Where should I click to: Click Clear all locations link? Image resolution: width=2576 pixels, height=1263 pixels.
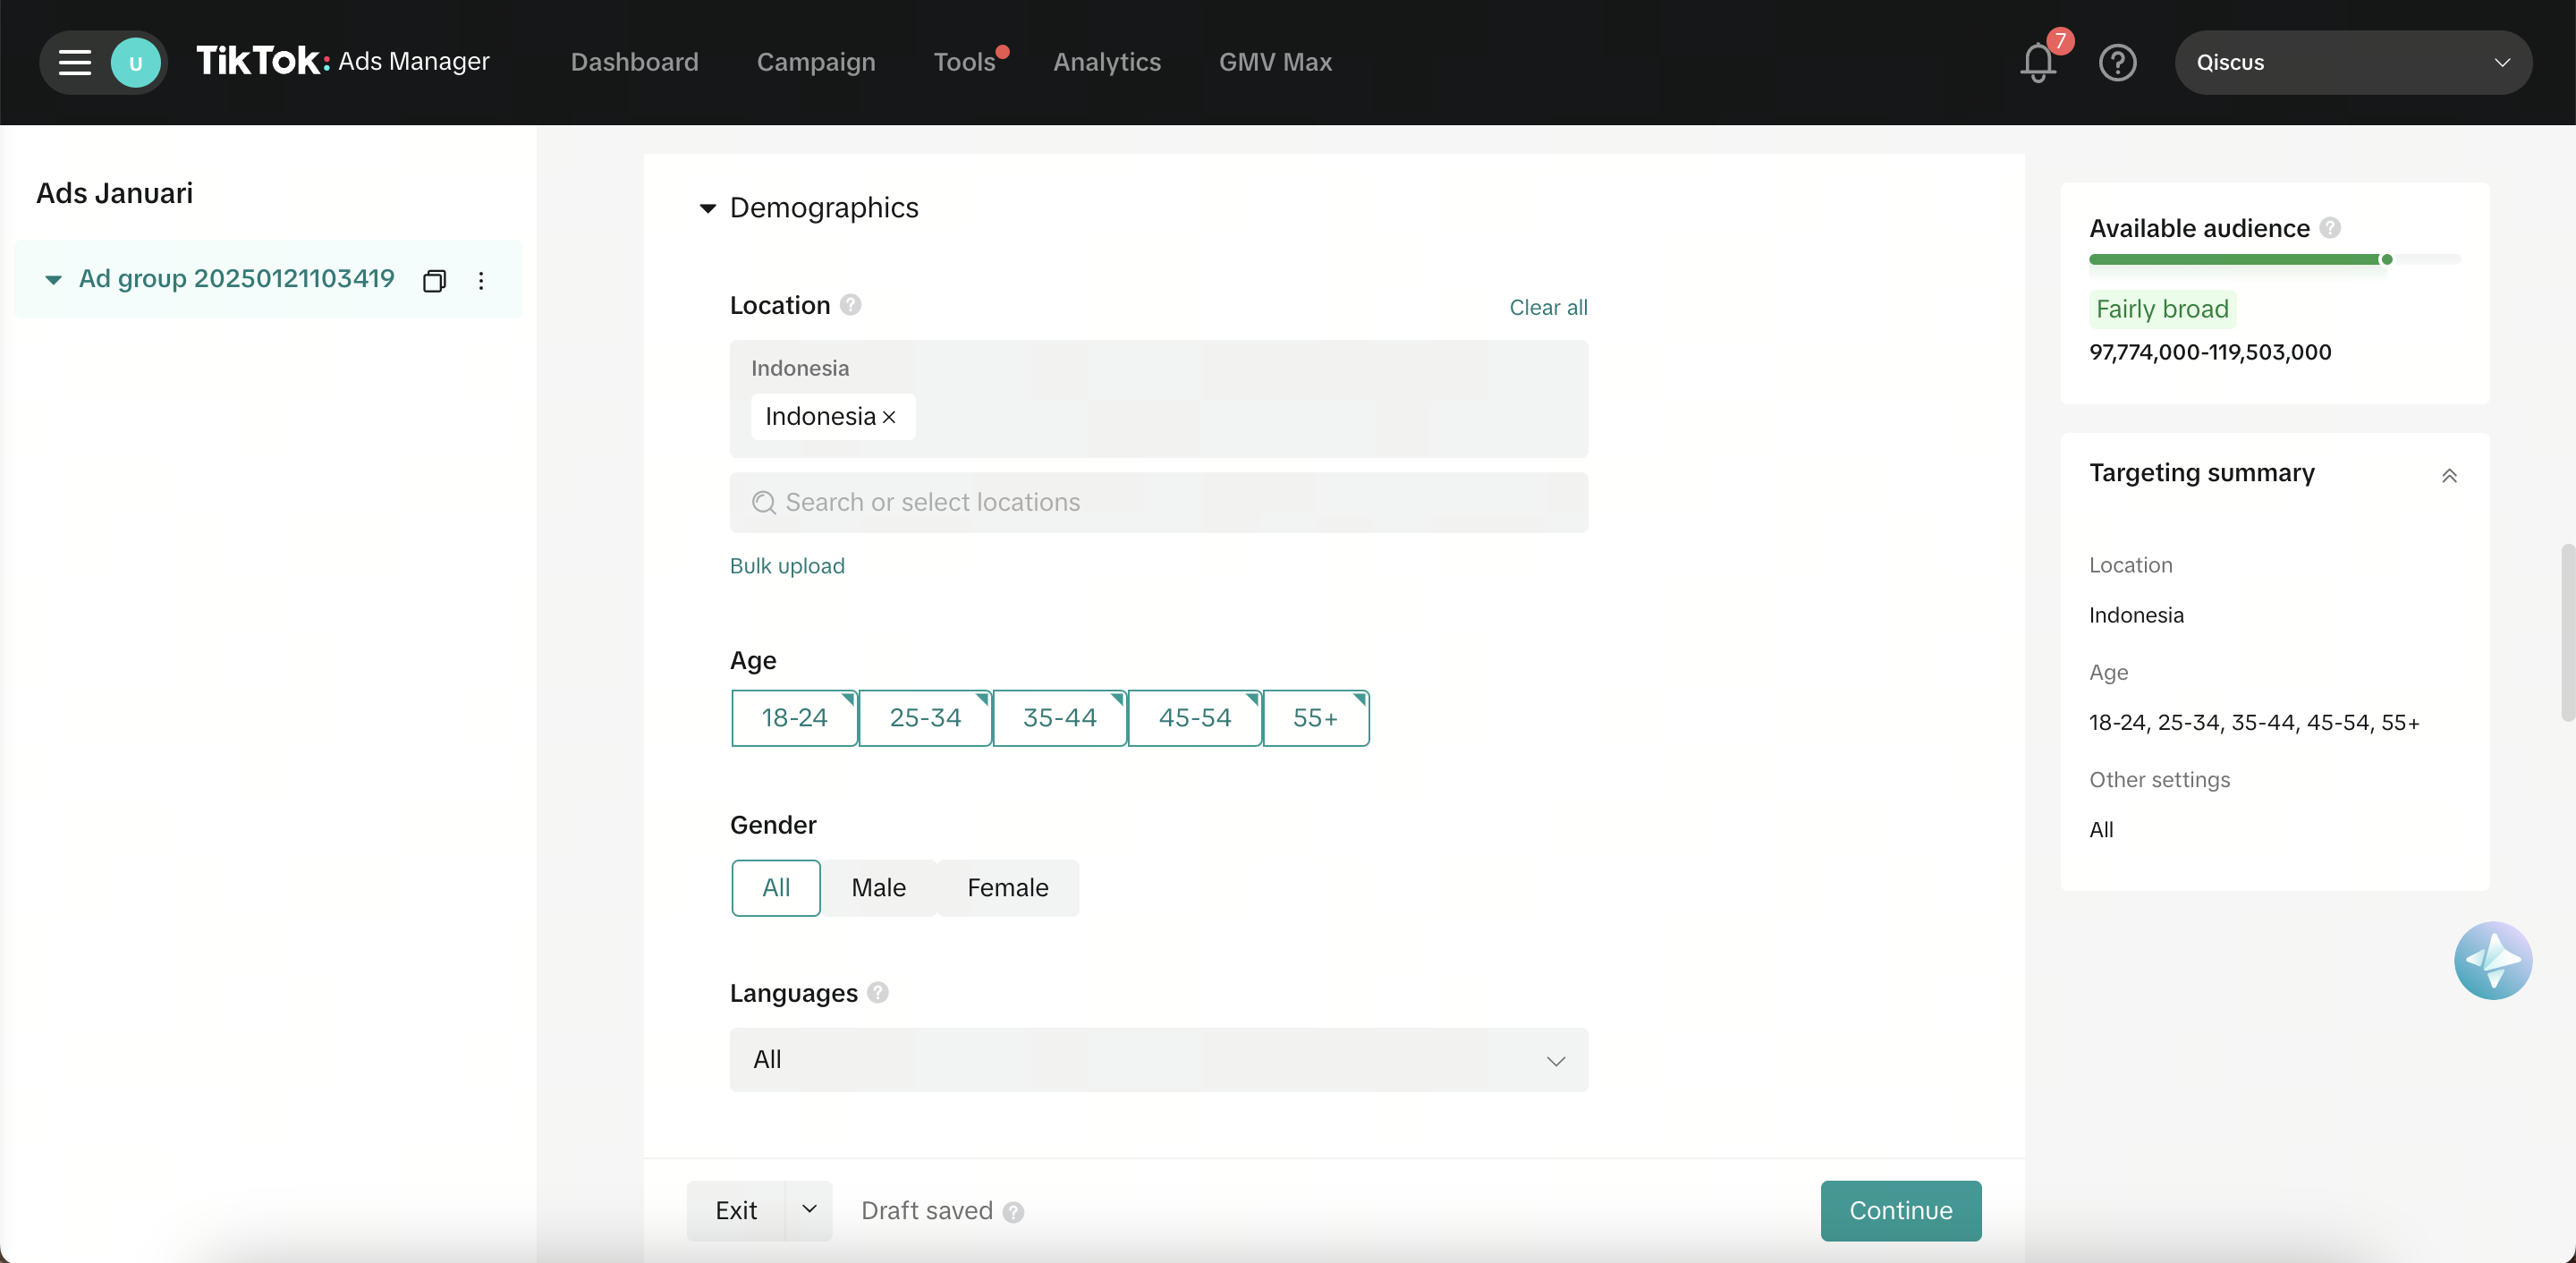[1547, 308]
